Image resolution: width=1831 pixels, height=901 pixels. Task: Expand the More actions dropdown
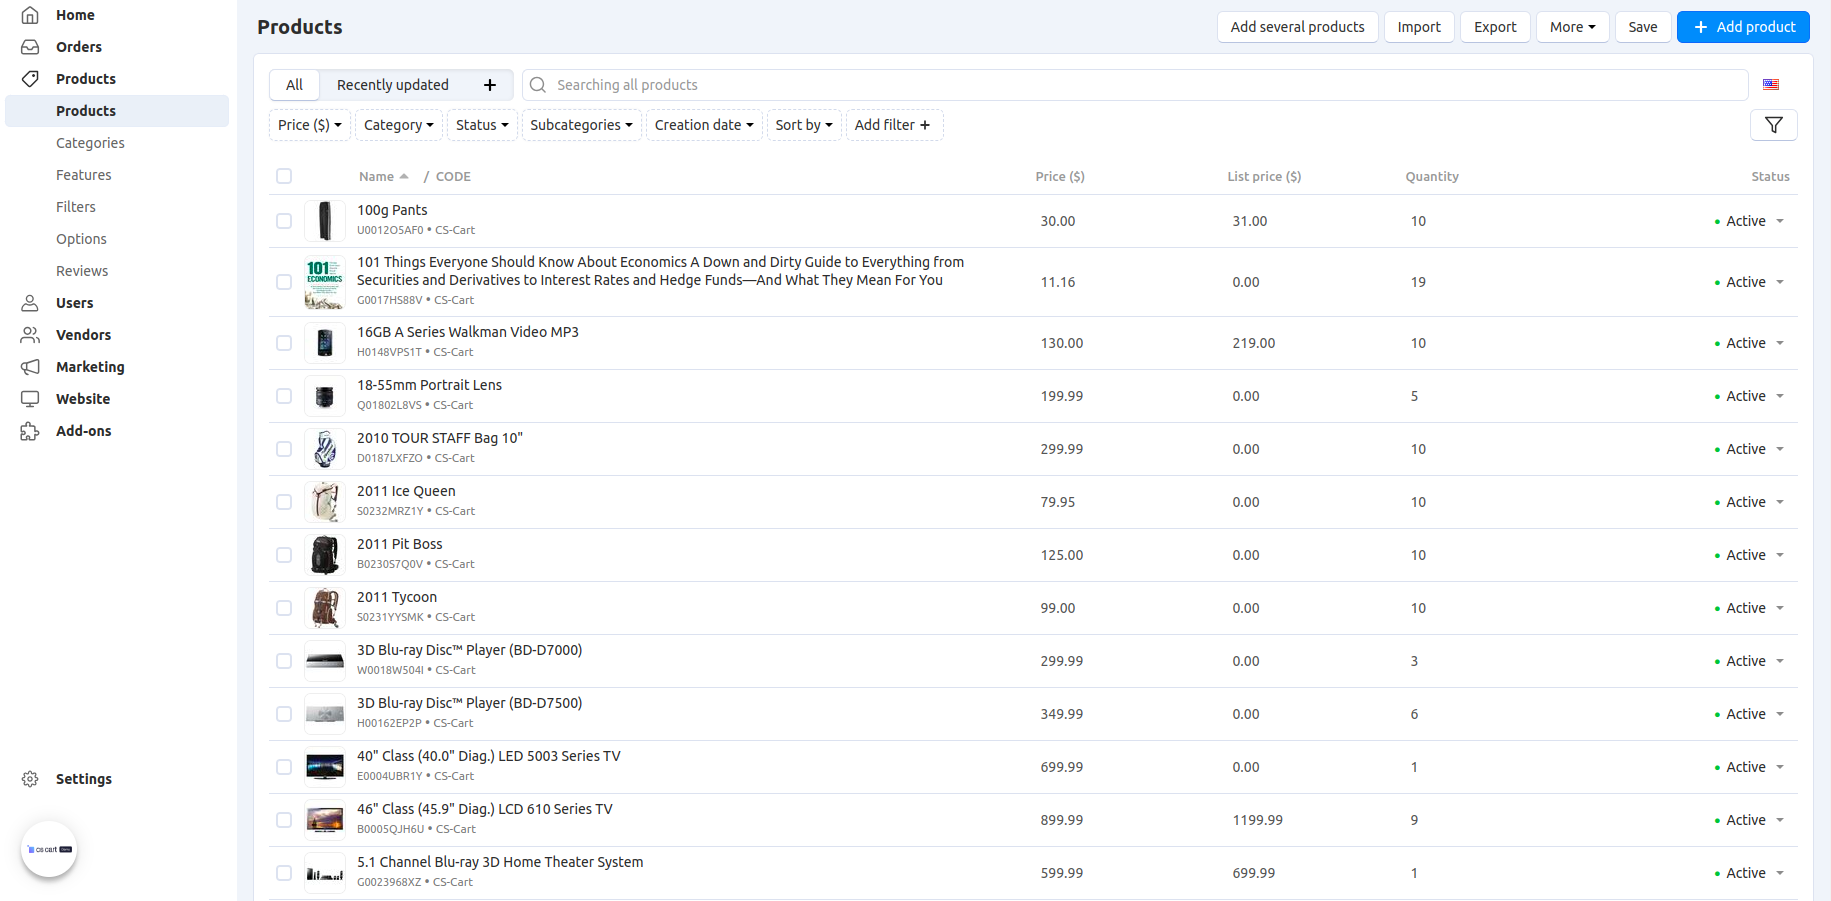click(x=1572, y=27)
